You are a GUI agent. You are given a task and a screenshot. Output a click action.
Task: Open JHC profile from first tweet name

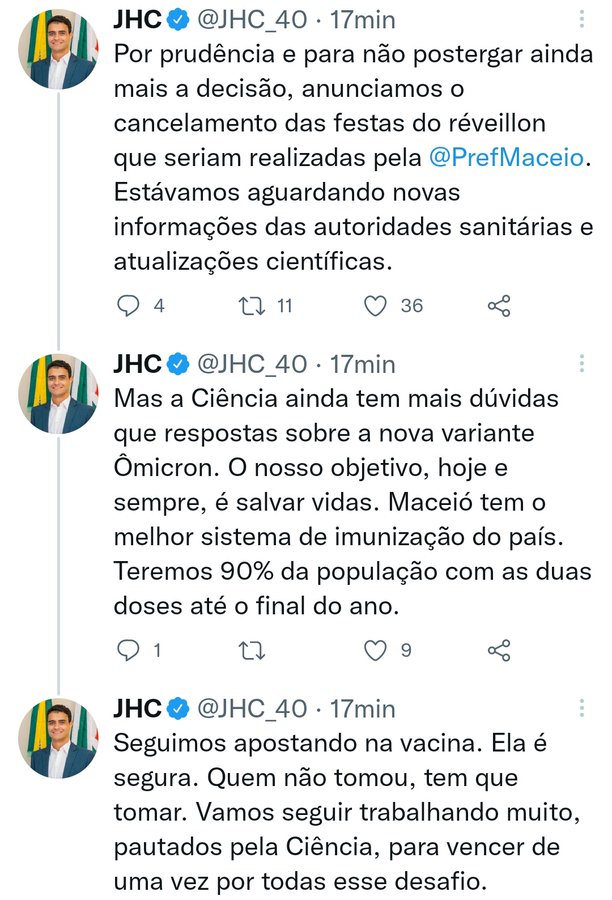click(x=137, y=19)
